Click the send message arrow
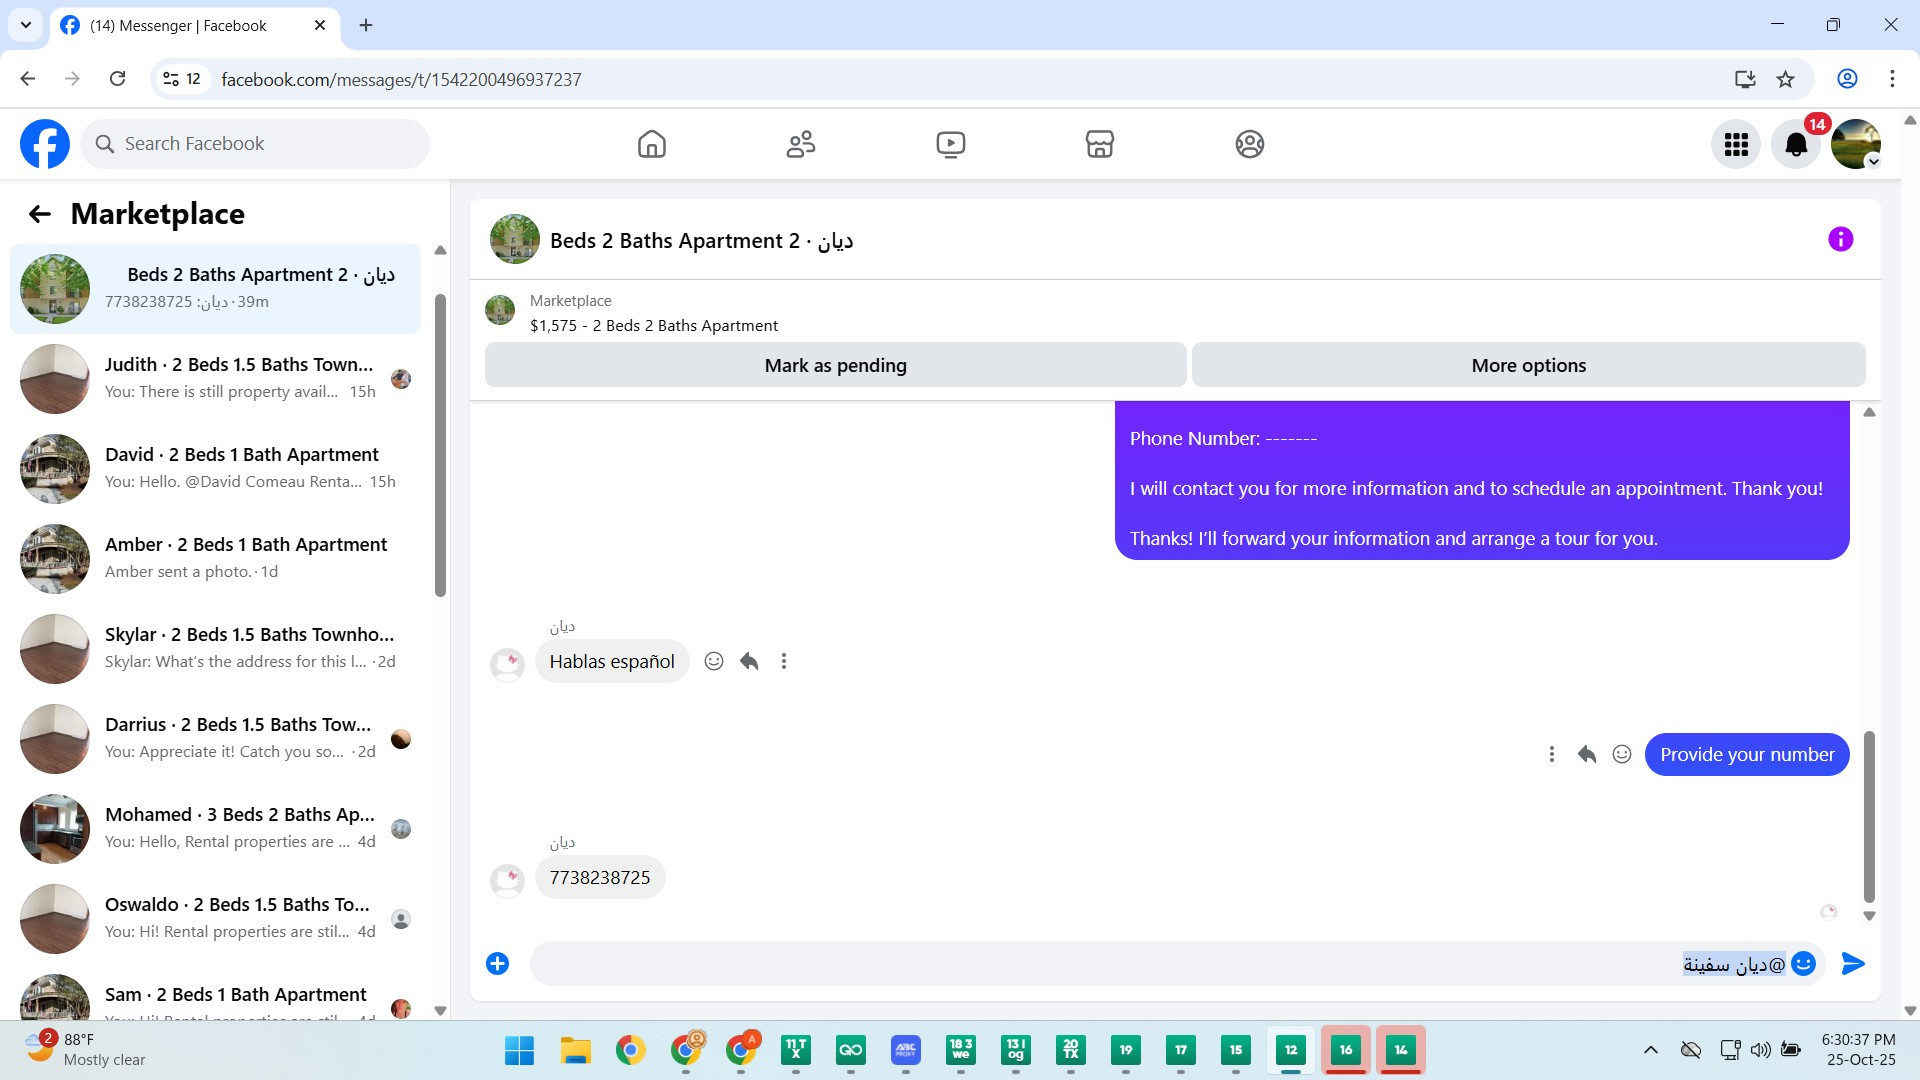Viewport: 1920px width, 1080px height. pos(1853,963)
